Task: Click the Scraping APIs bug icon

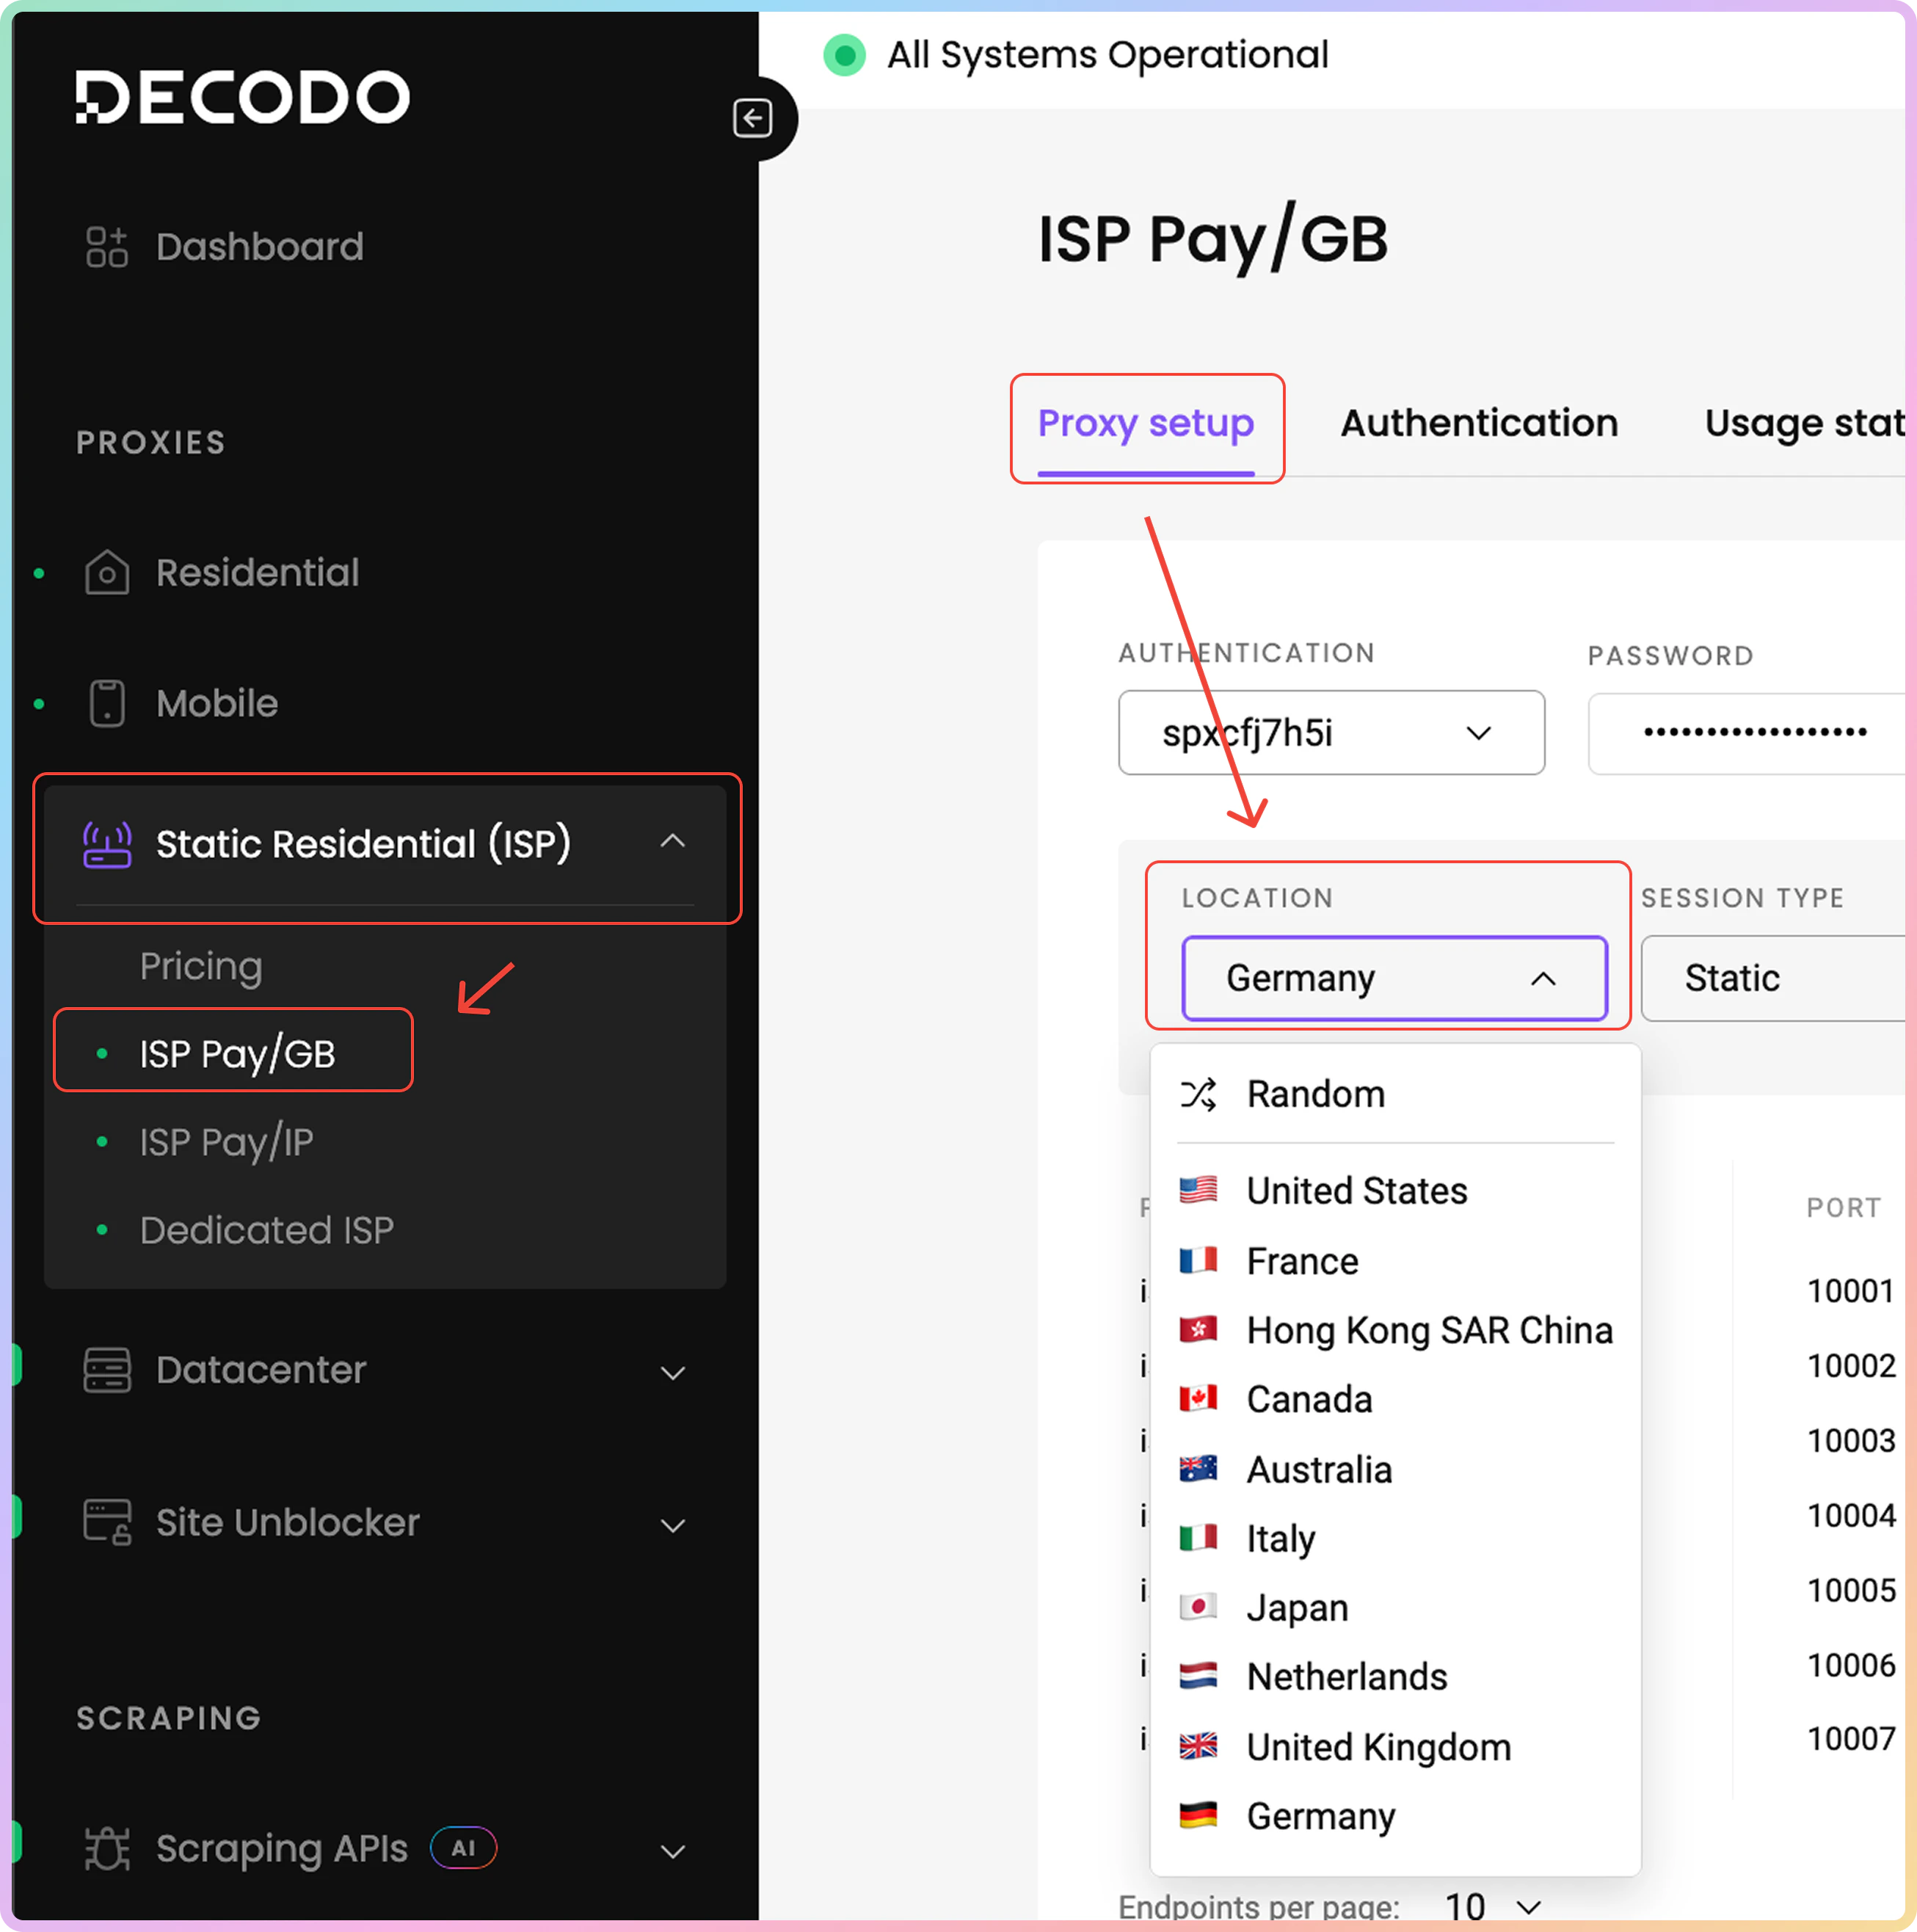Action: pyautogui.click(x=106, y=1849)
